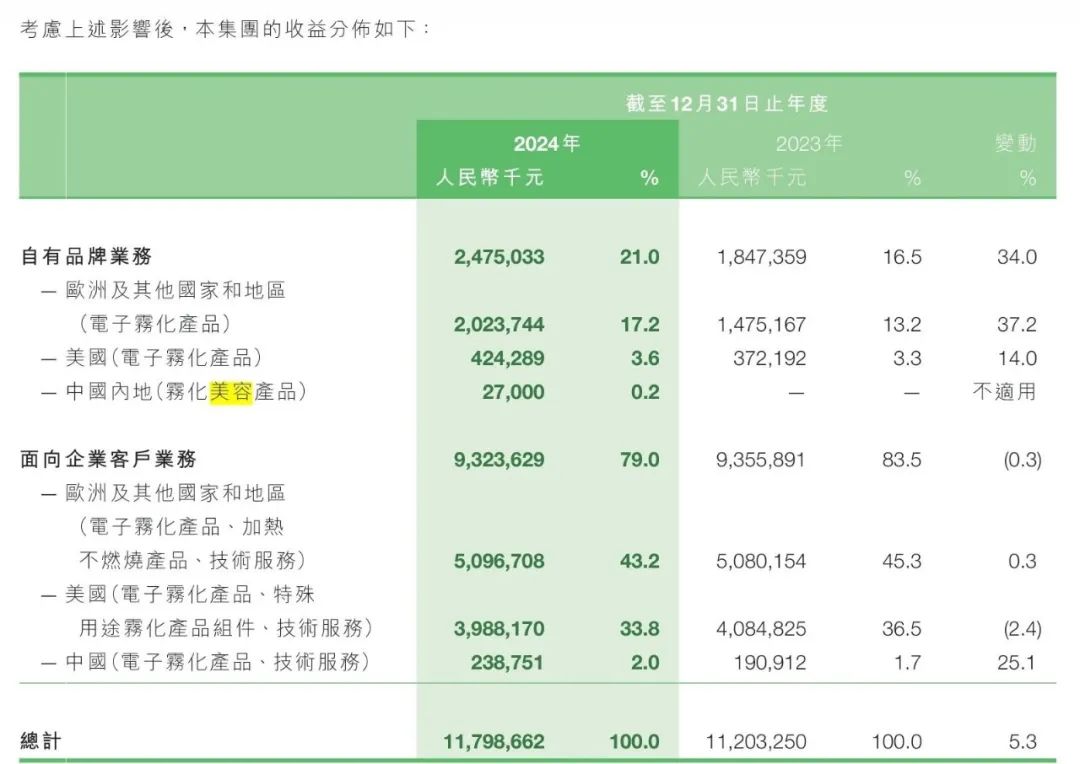This screenshot has width=1080, height=764.
Task: Click the 截至12月31日止年度 header
Action: 727,103
